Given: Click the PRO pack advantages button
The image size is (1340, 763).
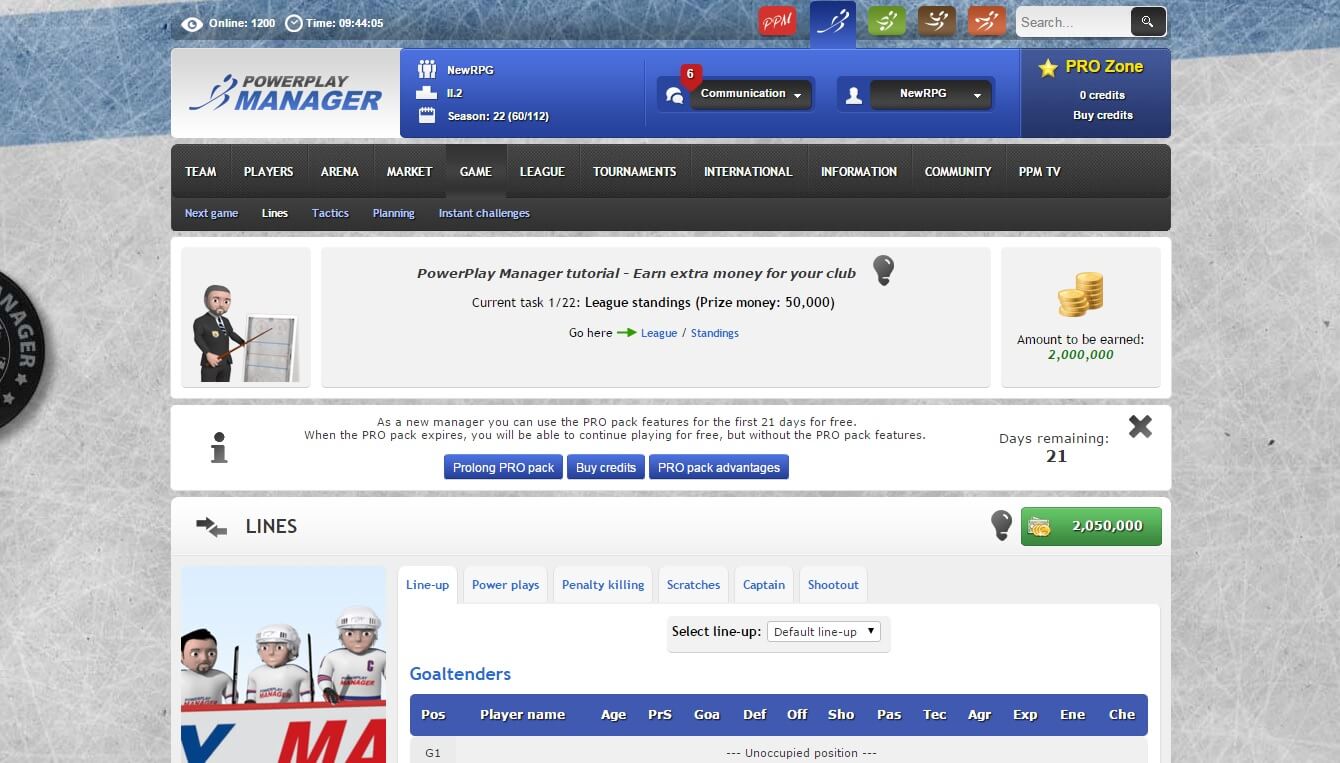Looking at the screenshot, I should (719, 467).
